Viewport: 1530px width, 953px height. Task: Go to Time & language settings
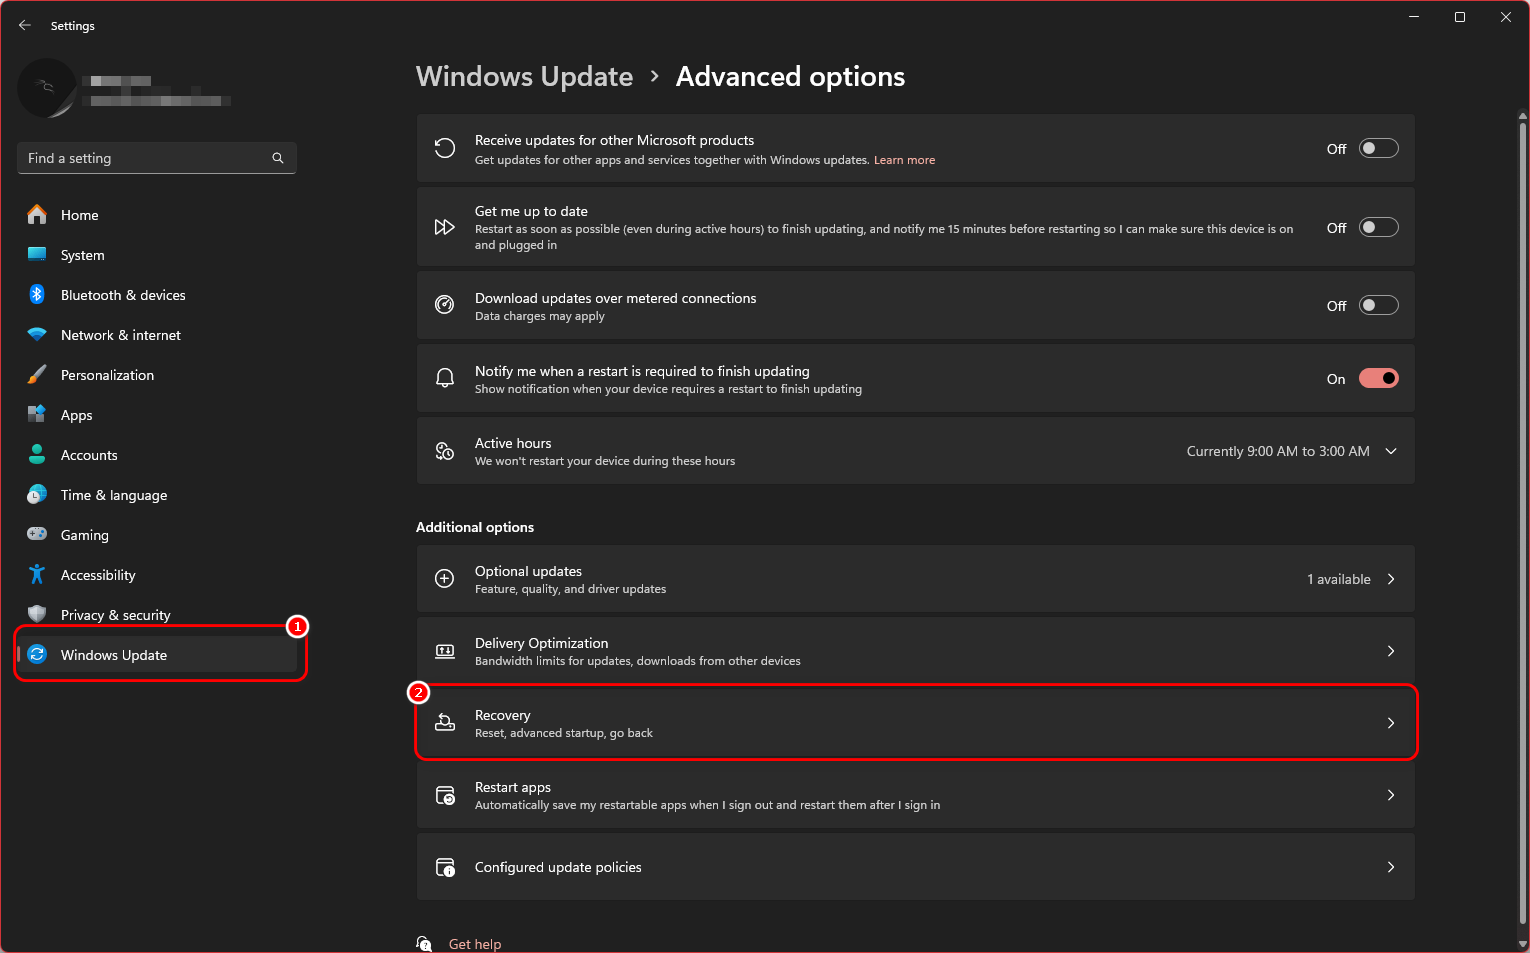click(113, 495)
